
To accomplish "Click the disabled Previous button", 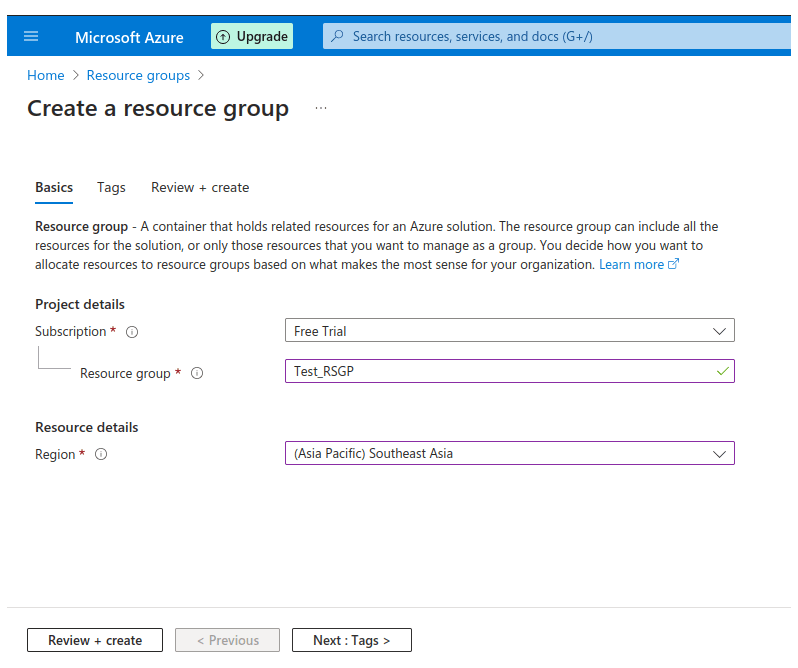I will tap(227, 640).
